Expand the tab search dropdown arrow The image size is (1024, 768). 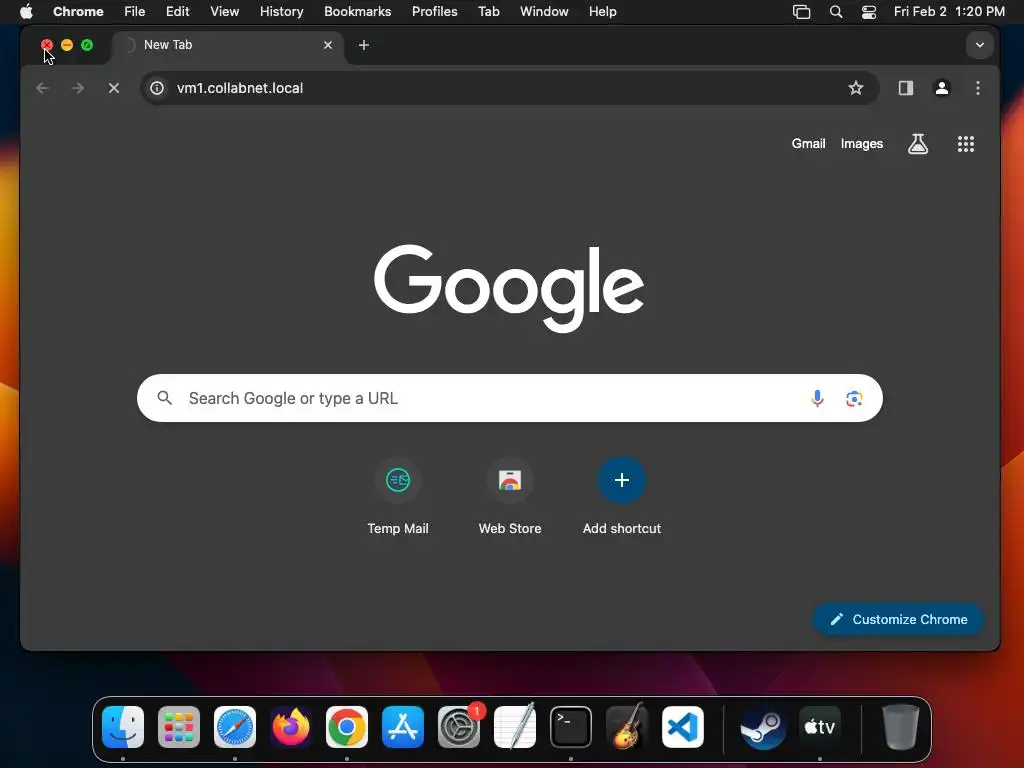[980, 45]
